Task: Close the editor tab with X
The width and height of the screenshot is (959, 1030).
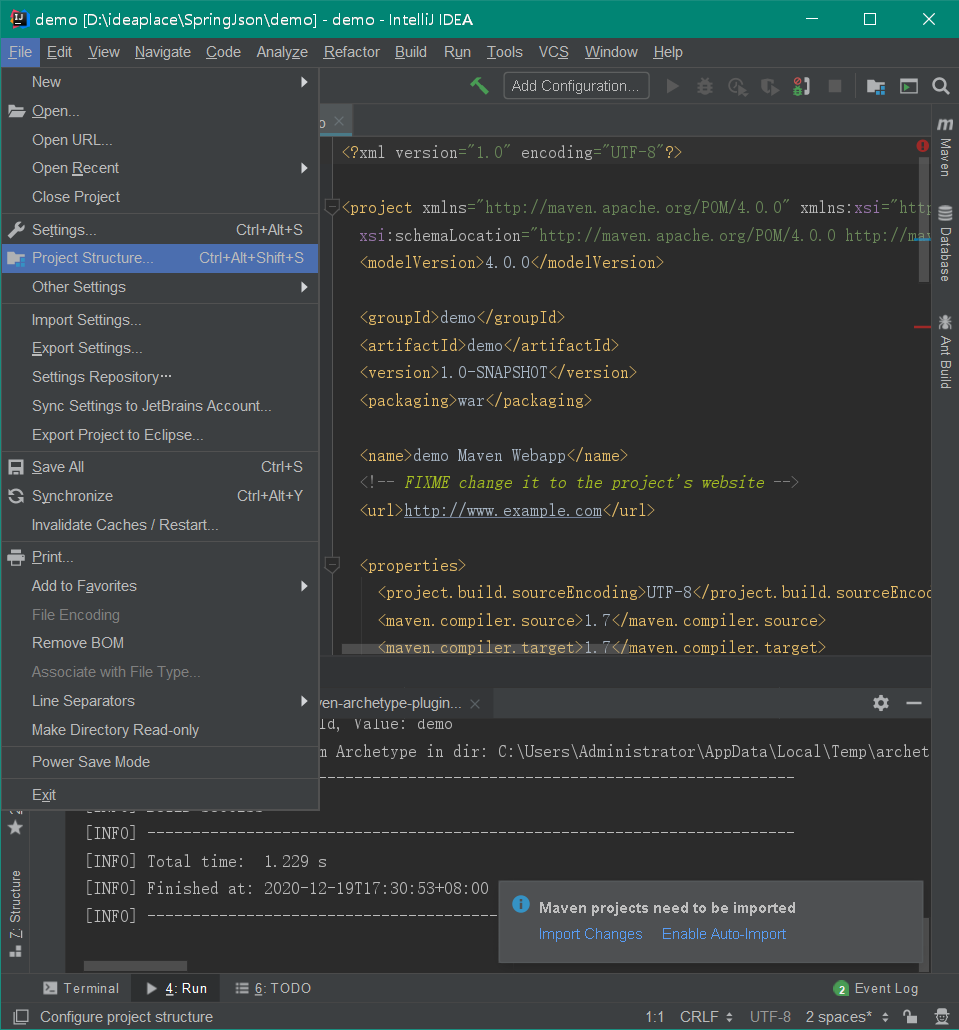Action: pos(339,121)
